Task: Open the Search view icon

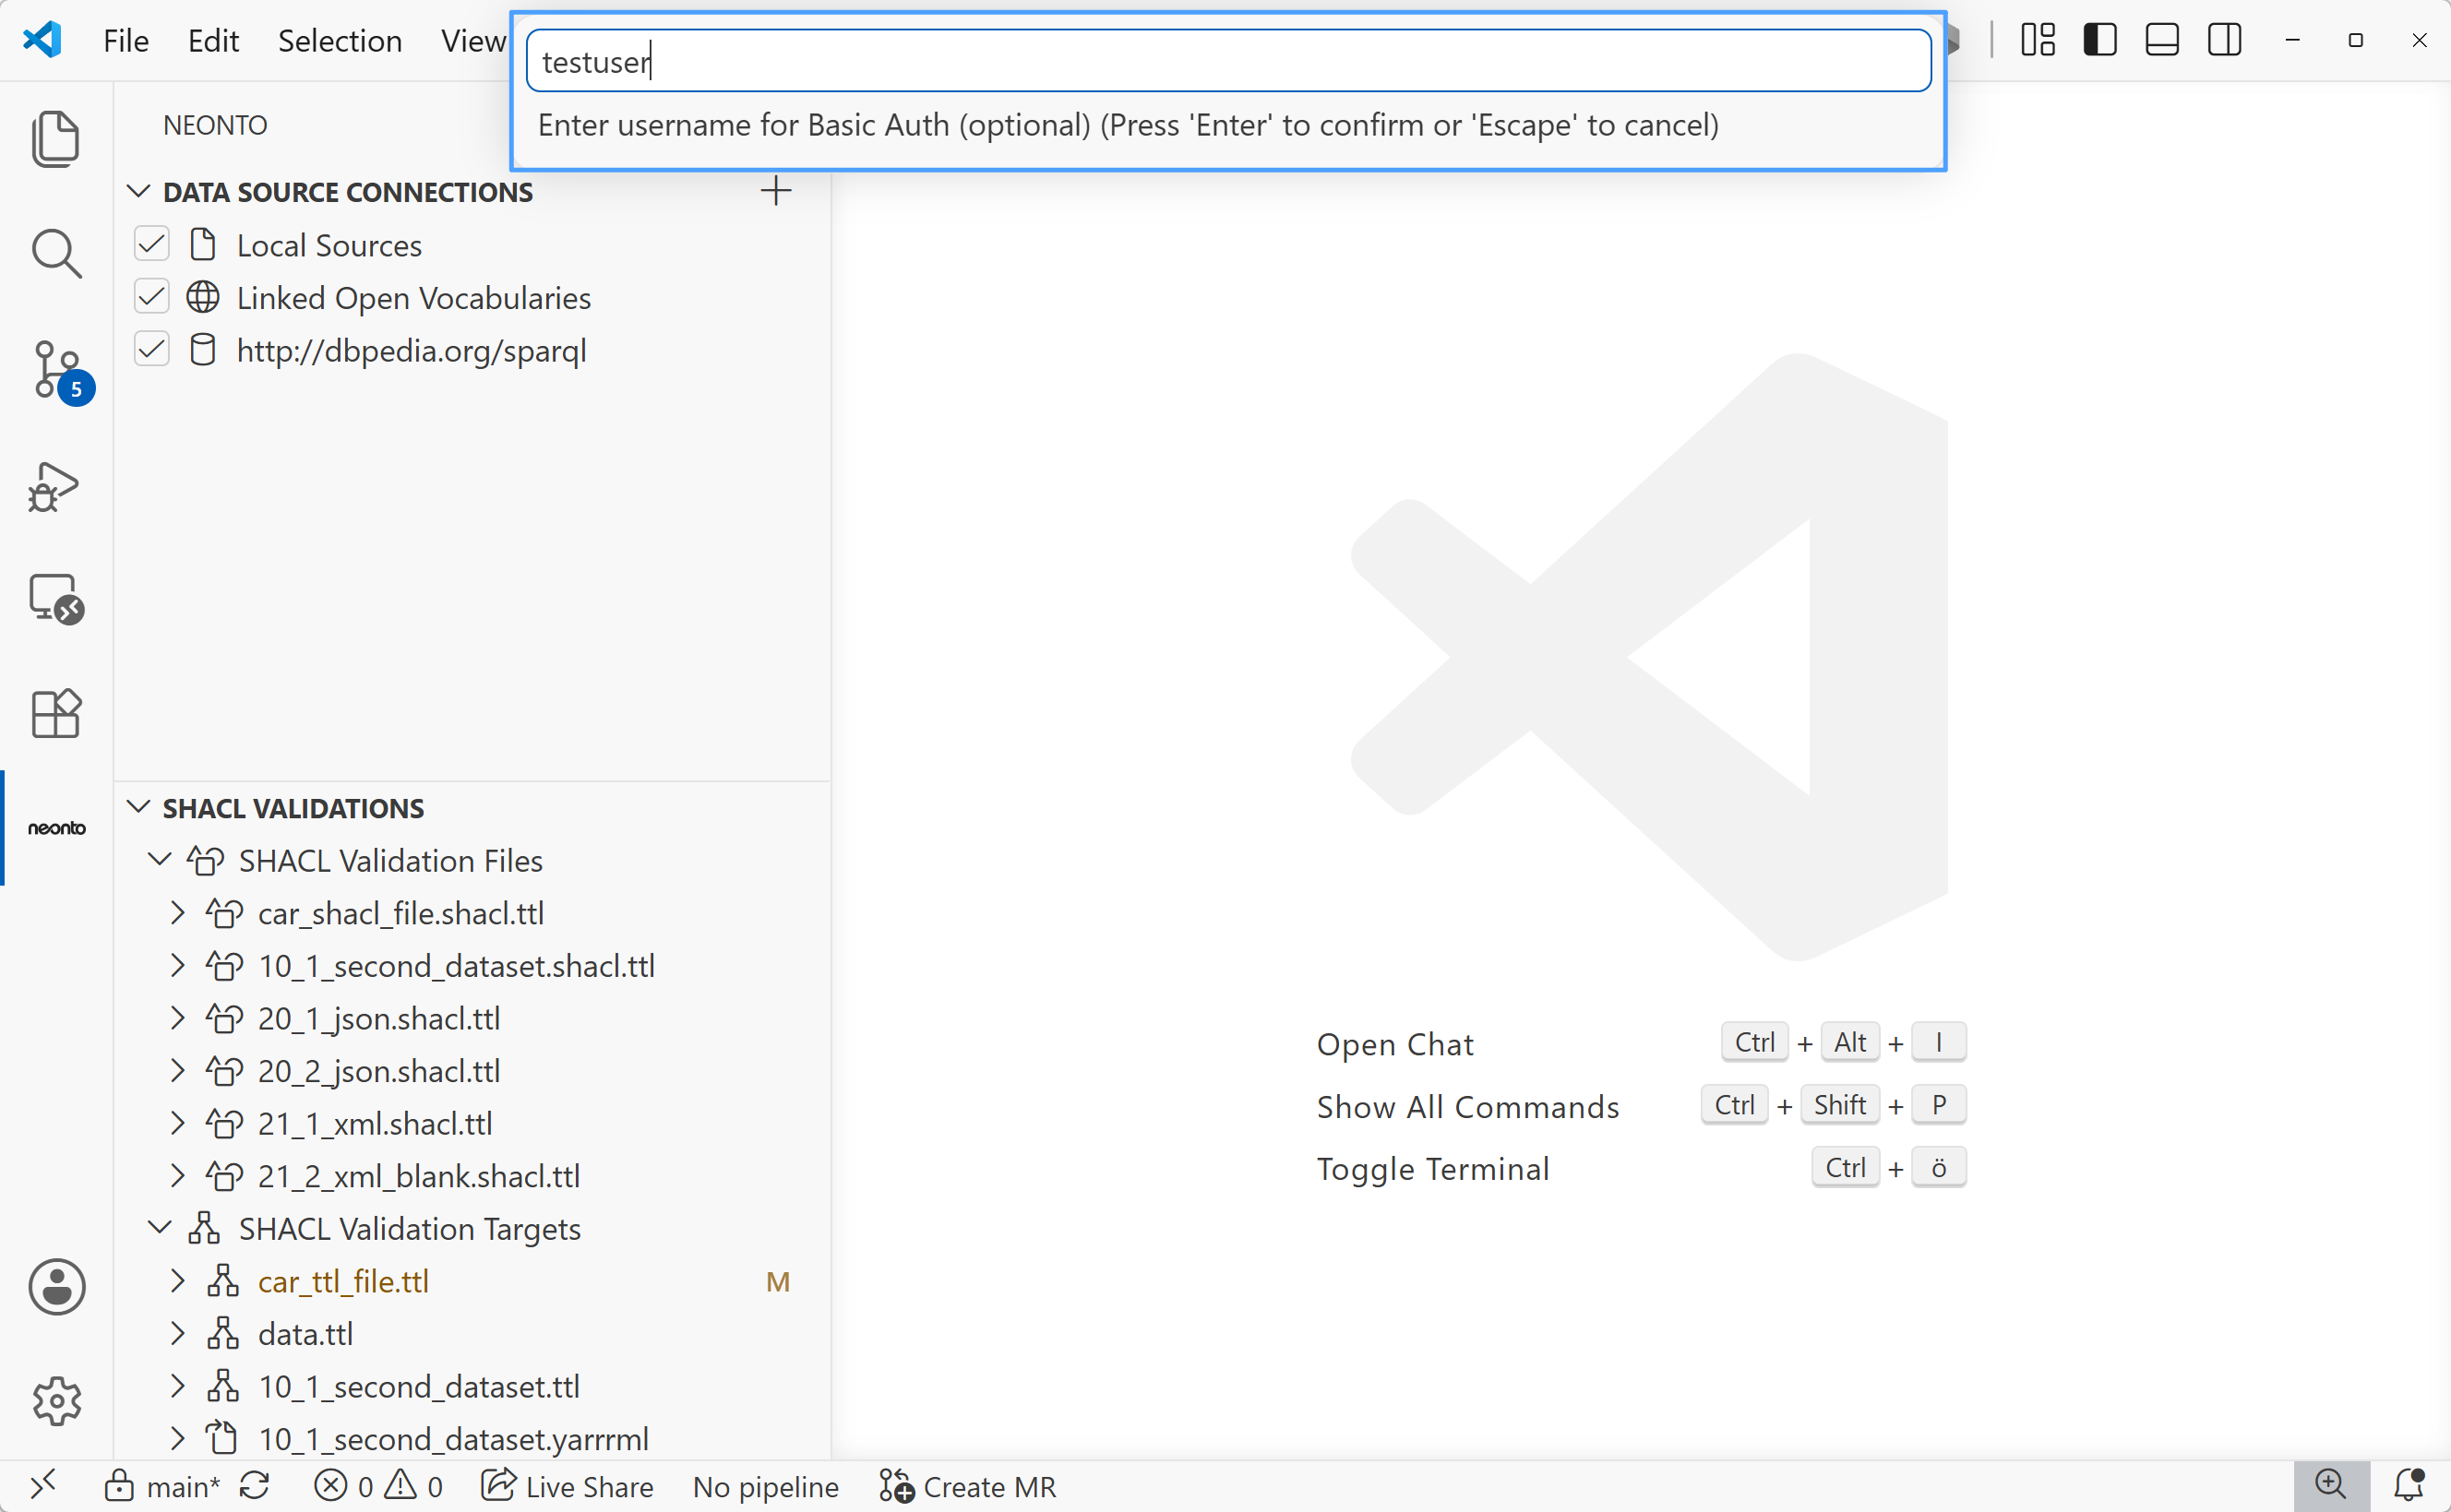Action: pos(56,254)
